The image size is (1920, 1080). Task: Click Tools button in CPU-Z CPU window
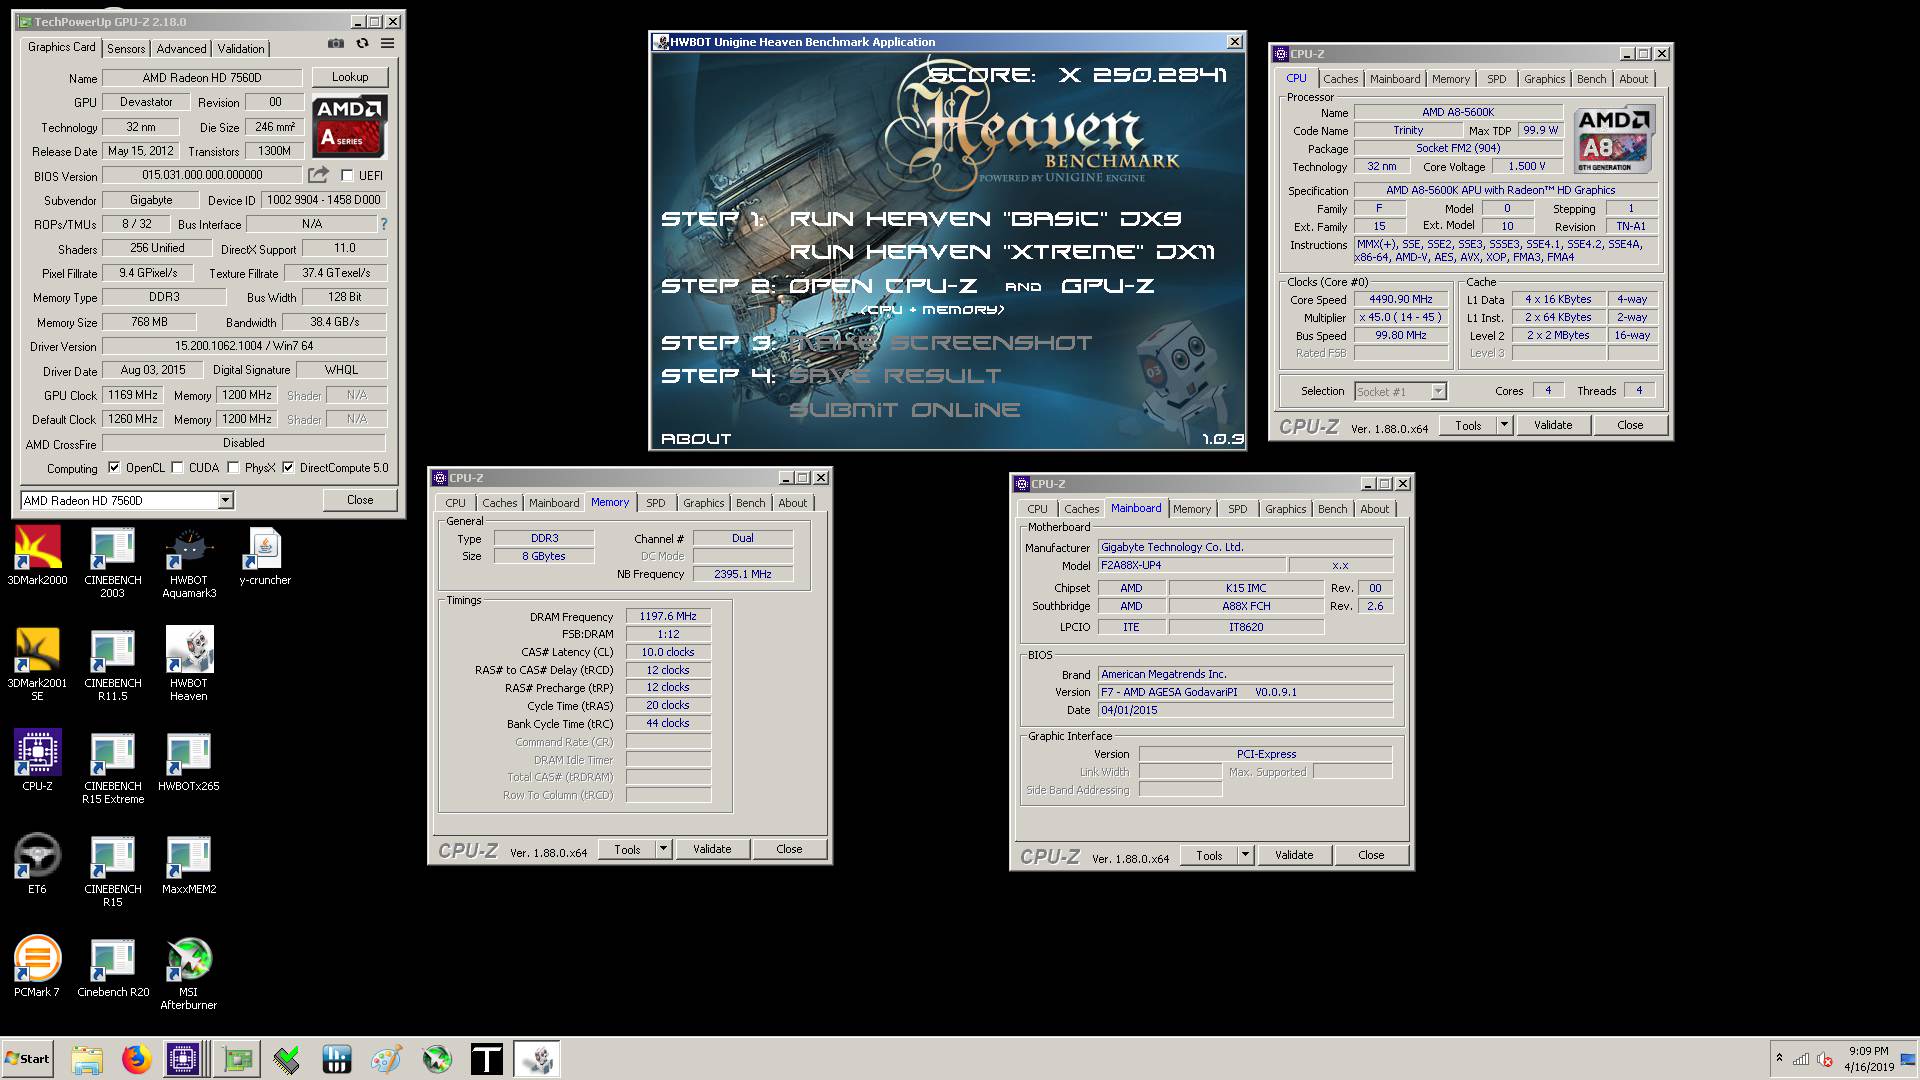pyautogui.click(x=1468, y=425)
